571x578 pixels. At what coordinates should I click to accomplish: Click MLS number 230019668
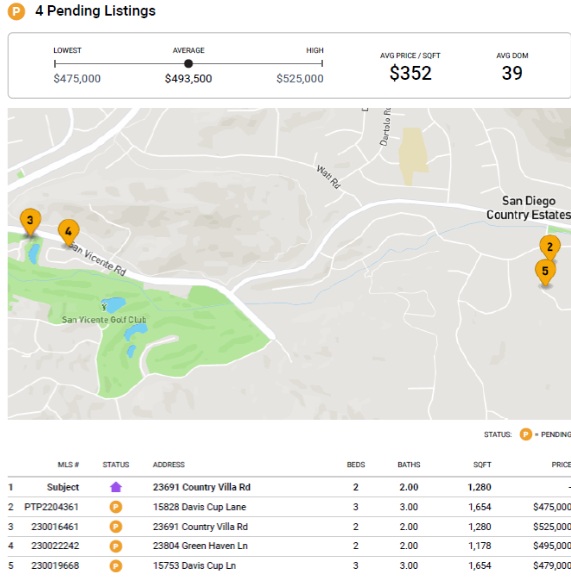coord(55,566)
